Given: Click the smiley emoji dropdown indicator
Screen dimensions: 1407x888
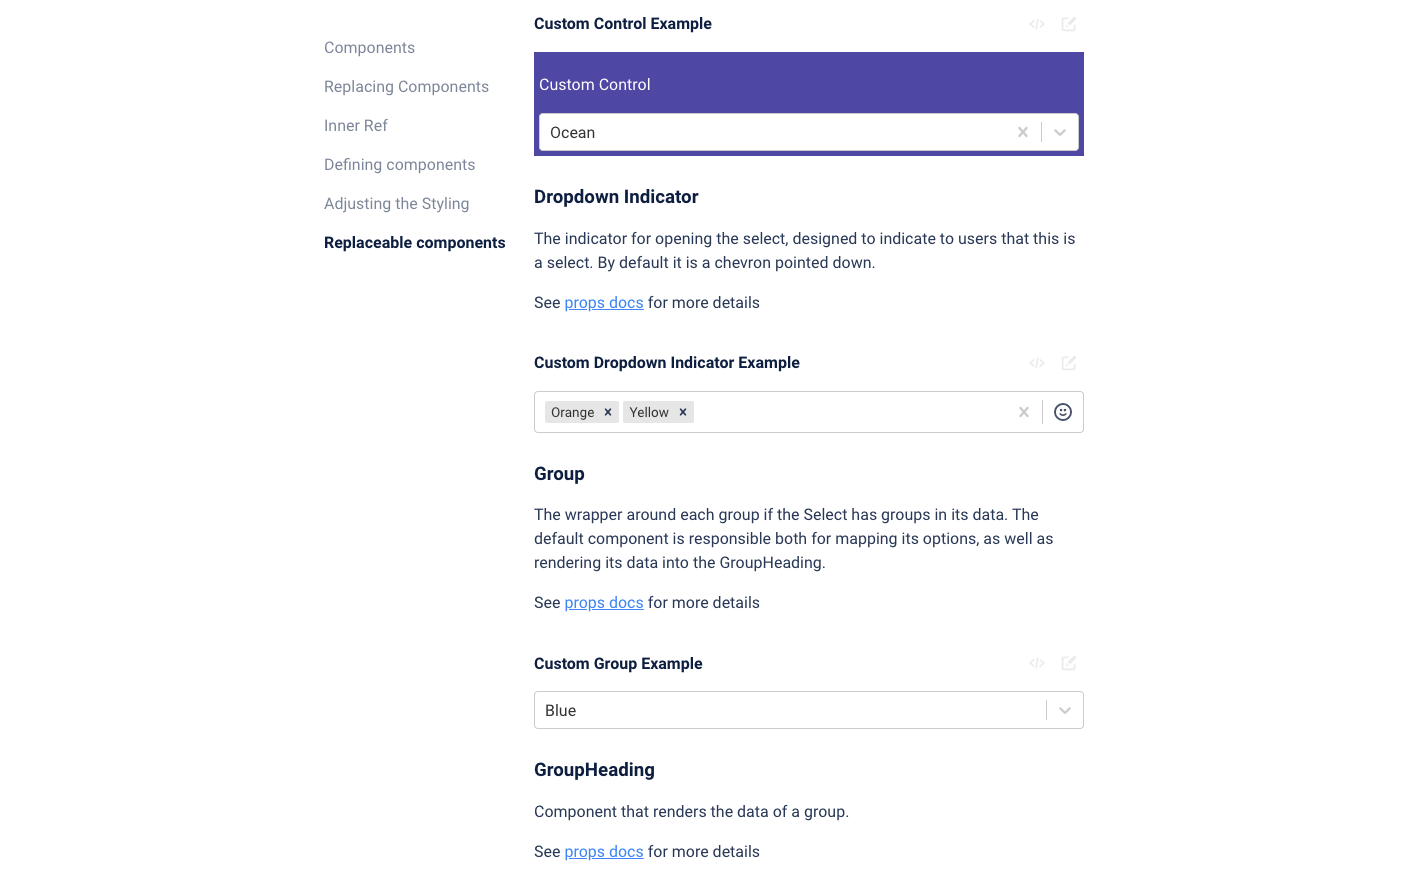Looking at the screenshot, I should (1063, 412).
